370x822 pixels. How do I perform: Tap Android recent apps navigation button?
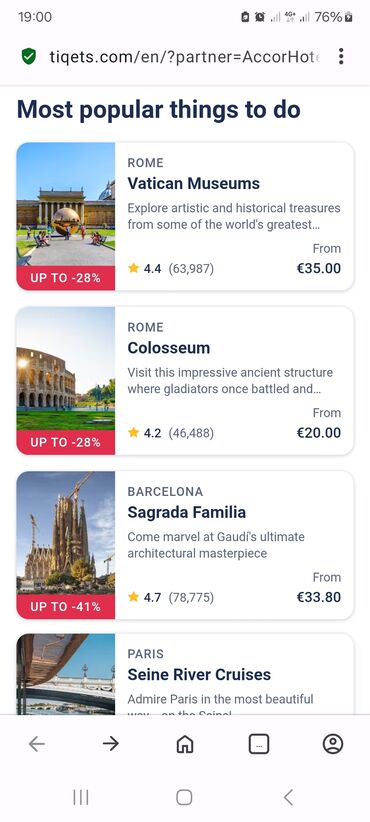80,797
